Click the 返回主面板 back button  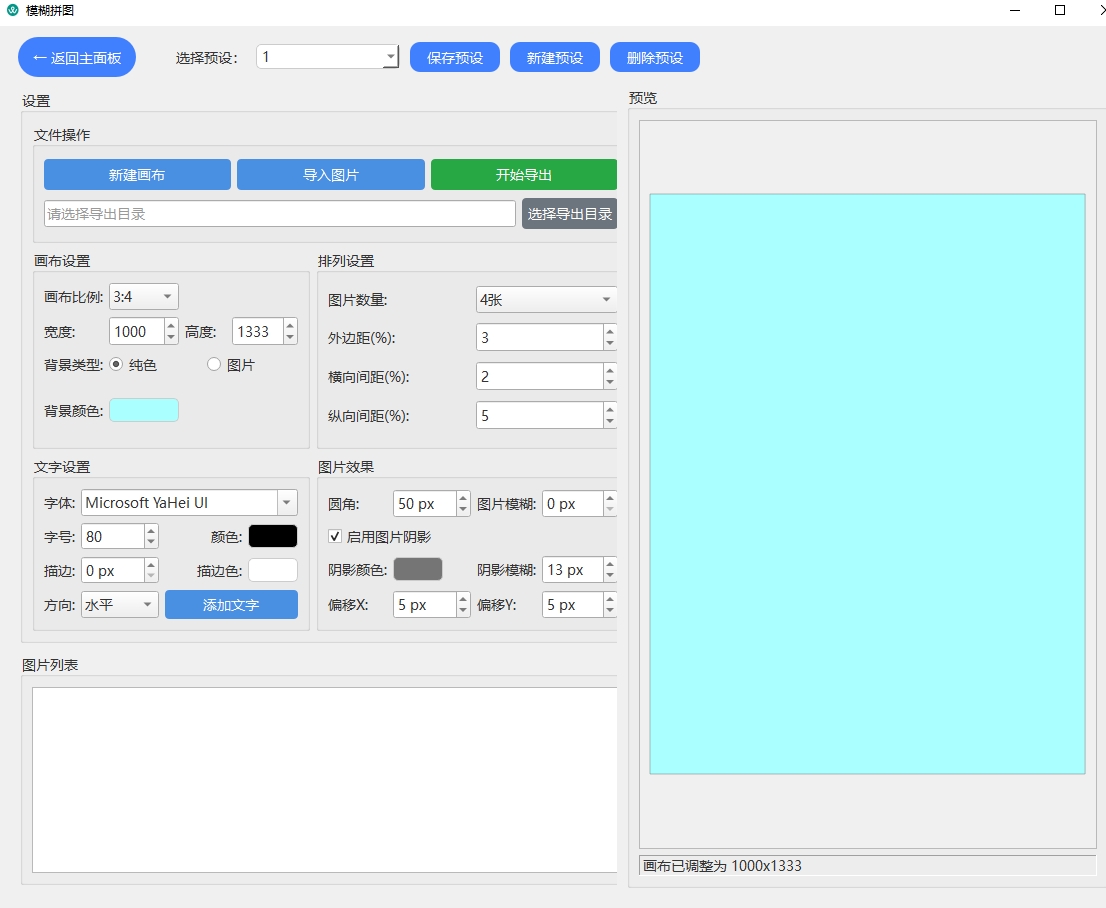point(77,57)
